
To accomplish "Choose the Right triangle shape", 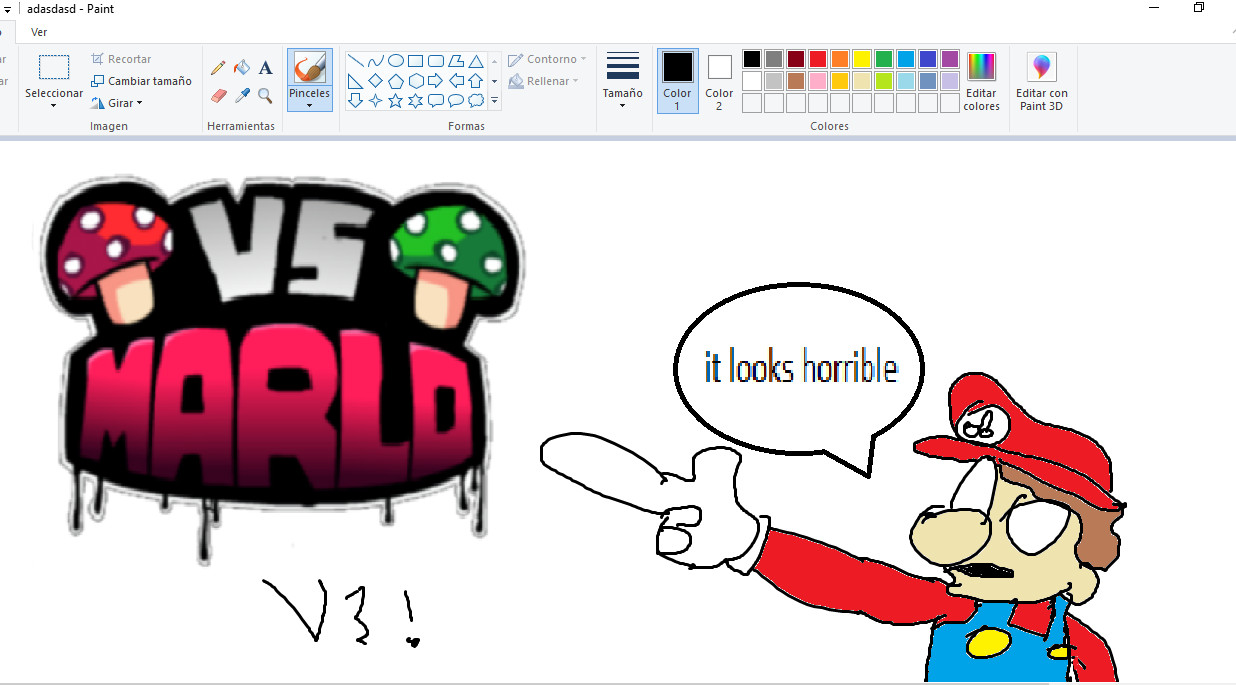I will click(355, 81).
